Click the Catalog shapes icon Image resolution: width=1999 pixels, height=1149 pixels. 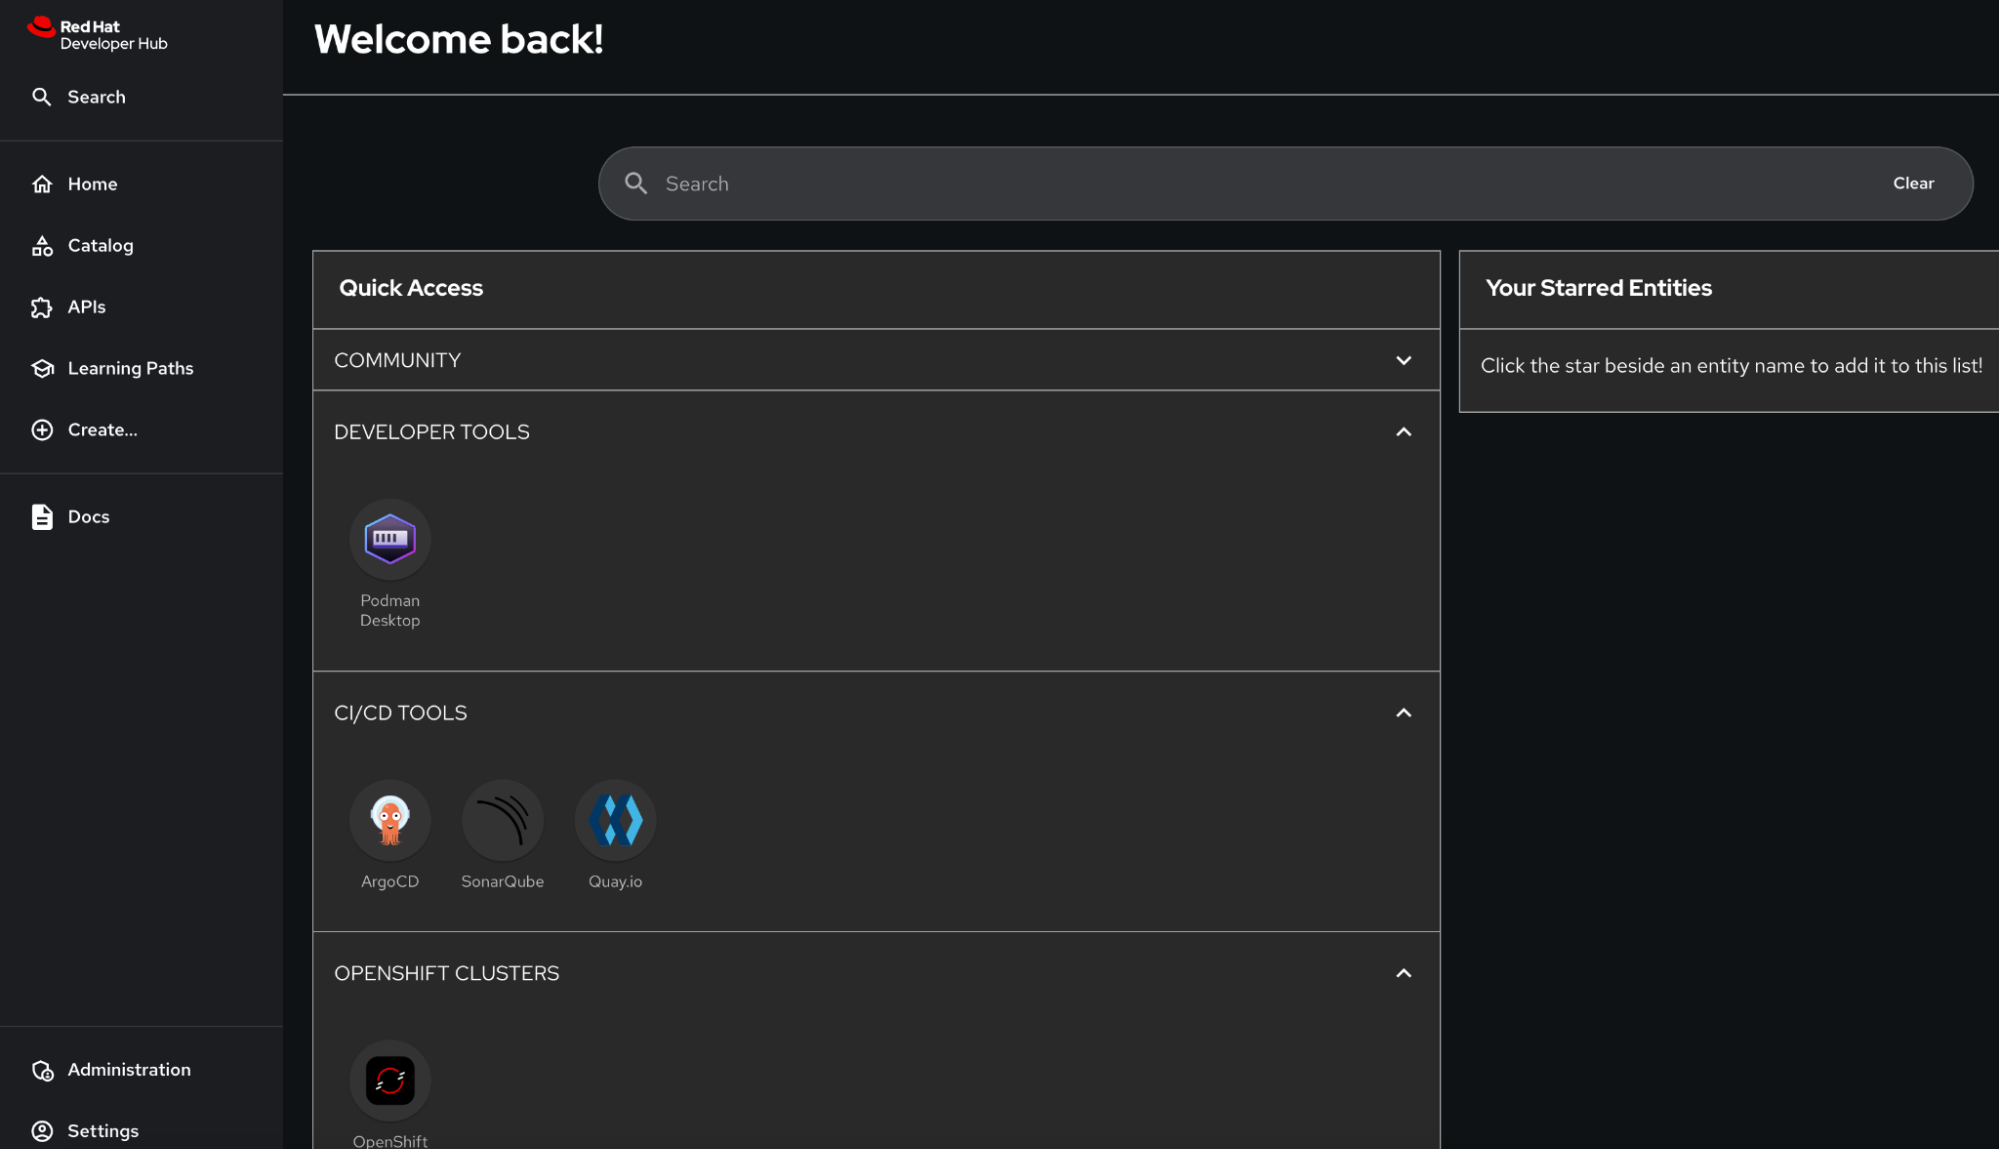42,246
